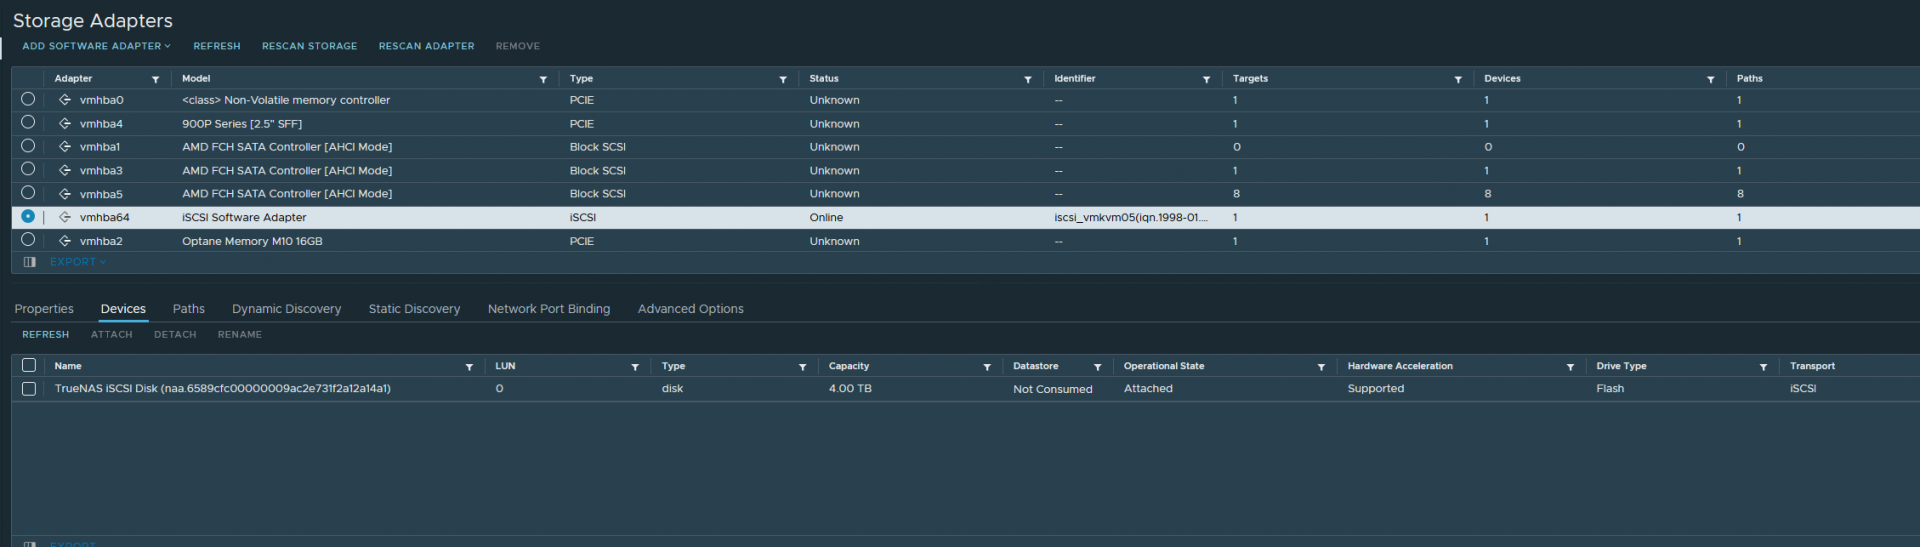1920x547 pixels.
Task: Switch to the Devices tab
Action: coord(123,309)
